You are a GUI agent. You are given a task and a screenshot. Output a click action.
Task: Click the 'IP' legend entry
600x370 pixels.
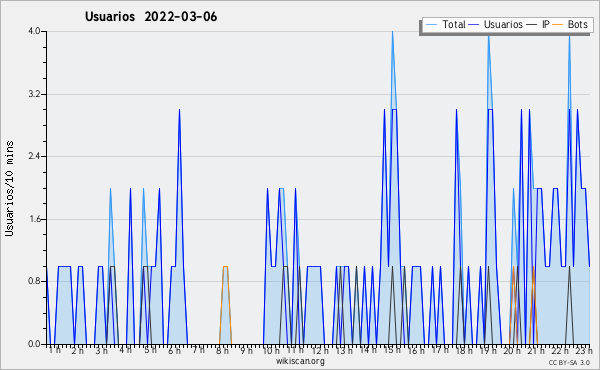coord(538,24)
